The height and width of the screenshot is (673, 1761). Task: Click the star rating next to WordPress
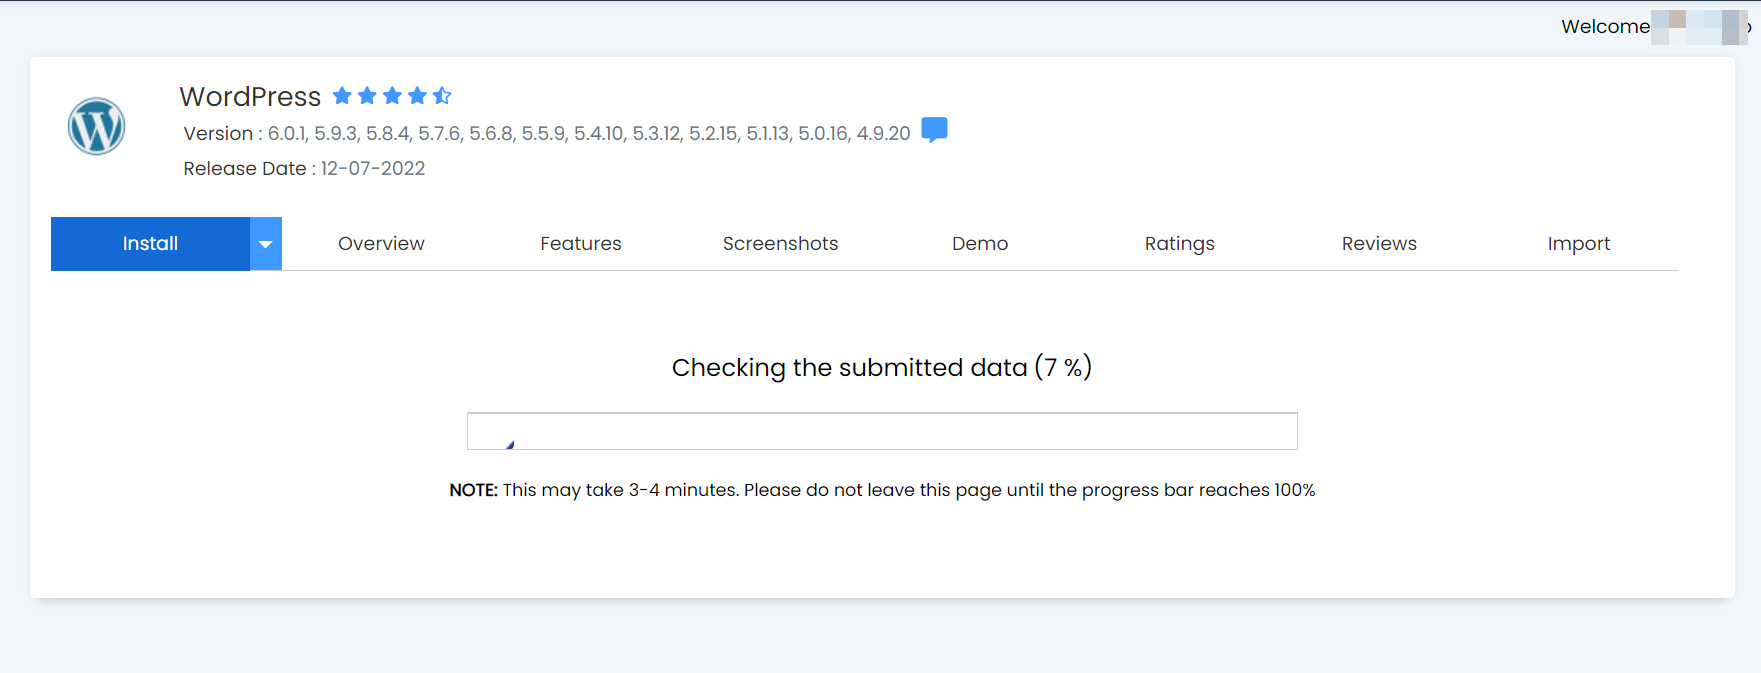pyautogui.click(x=392, y=96)
